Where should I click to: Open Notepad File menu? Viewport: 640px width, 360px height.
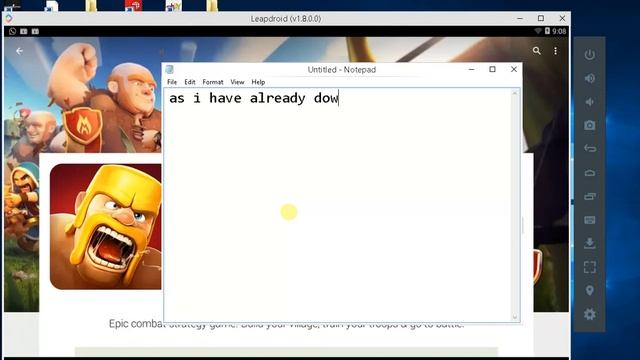pos(172,82)
